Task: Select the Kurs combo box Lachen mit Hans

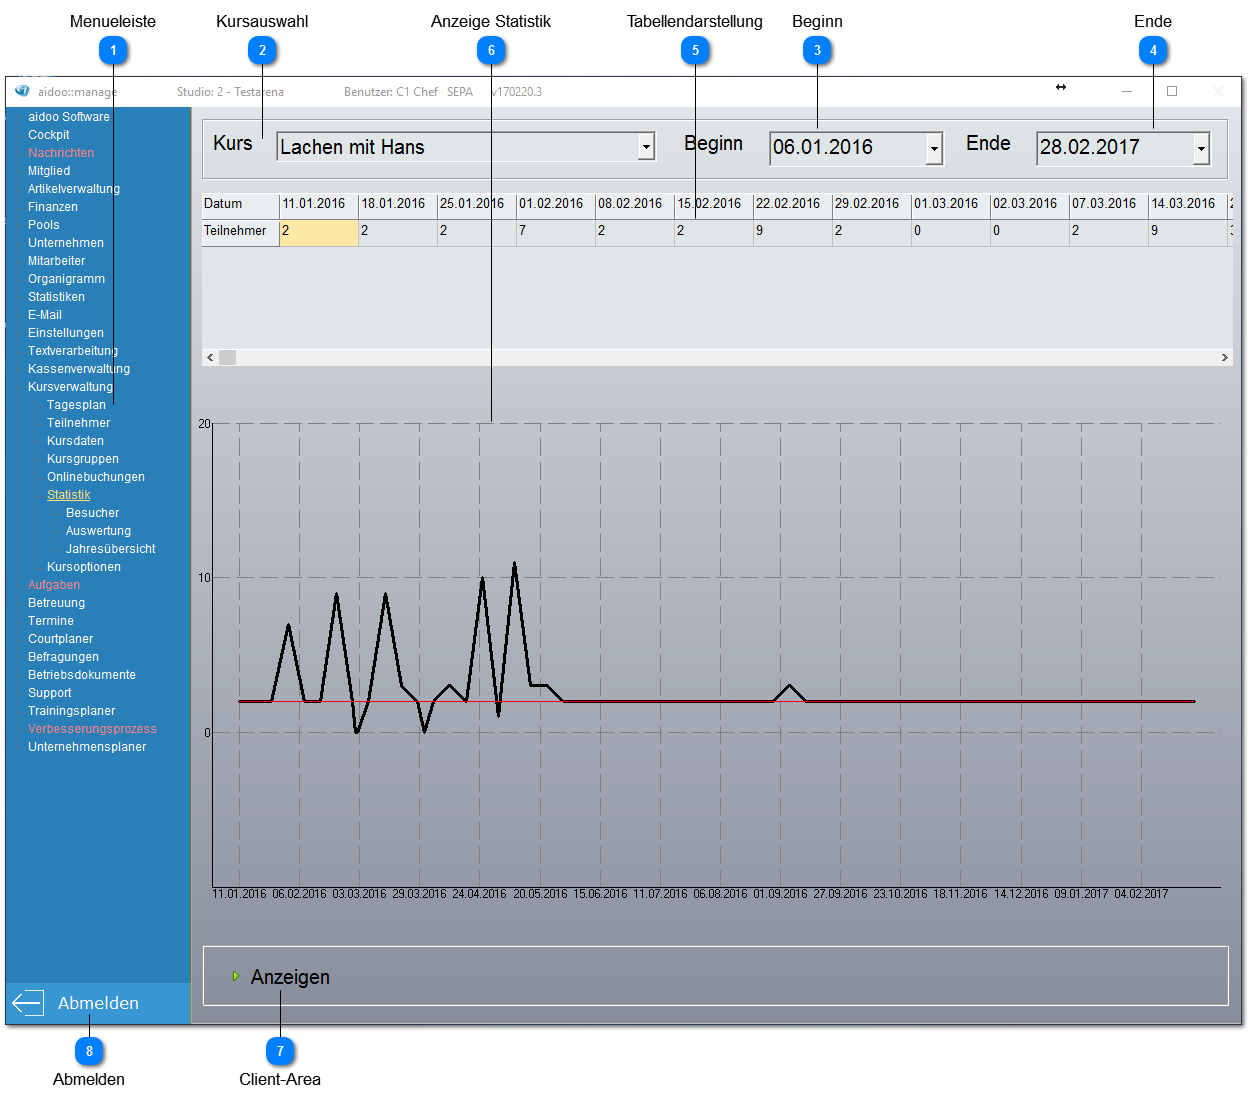Action: (466, 147)
